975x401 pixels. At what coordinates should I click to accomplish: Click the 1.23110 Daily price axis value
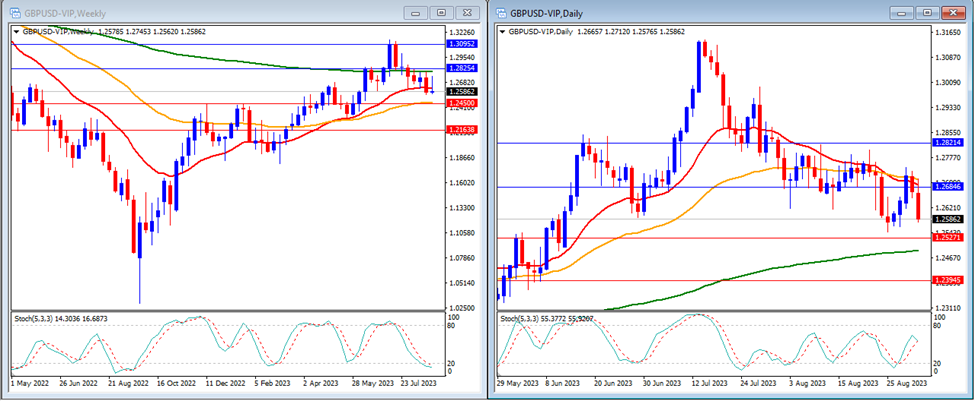coord(948,308)
